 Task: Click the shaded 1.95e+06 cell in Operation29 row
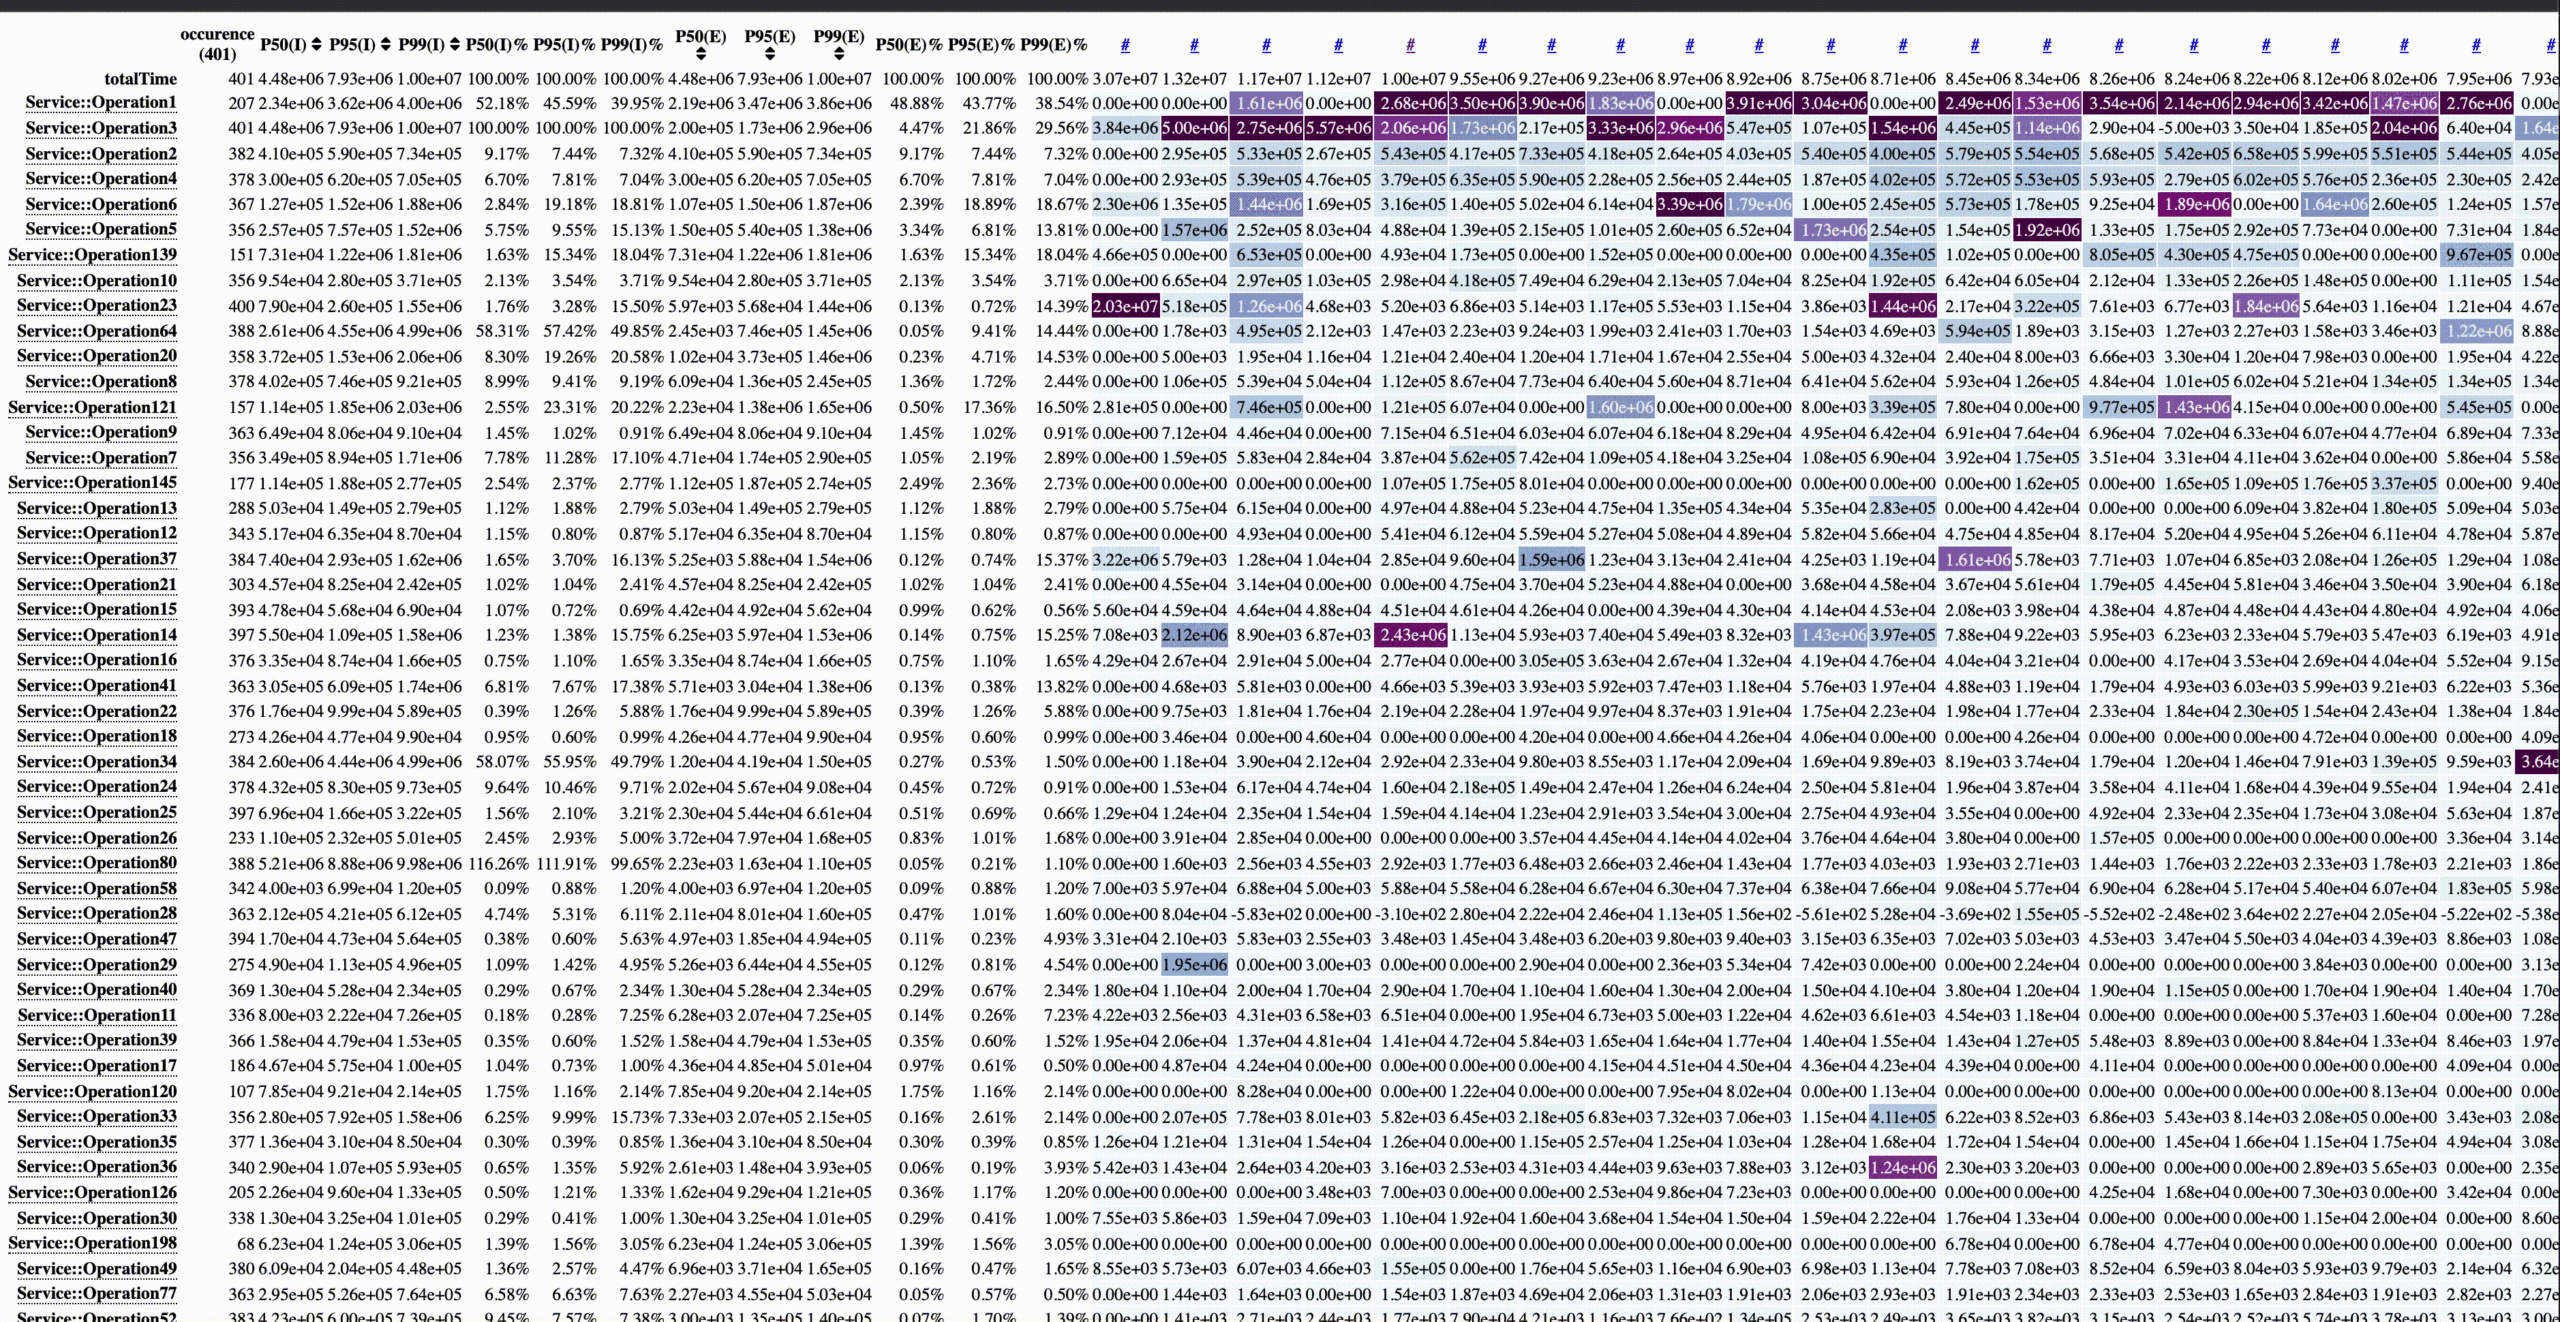coord(1194,965)
